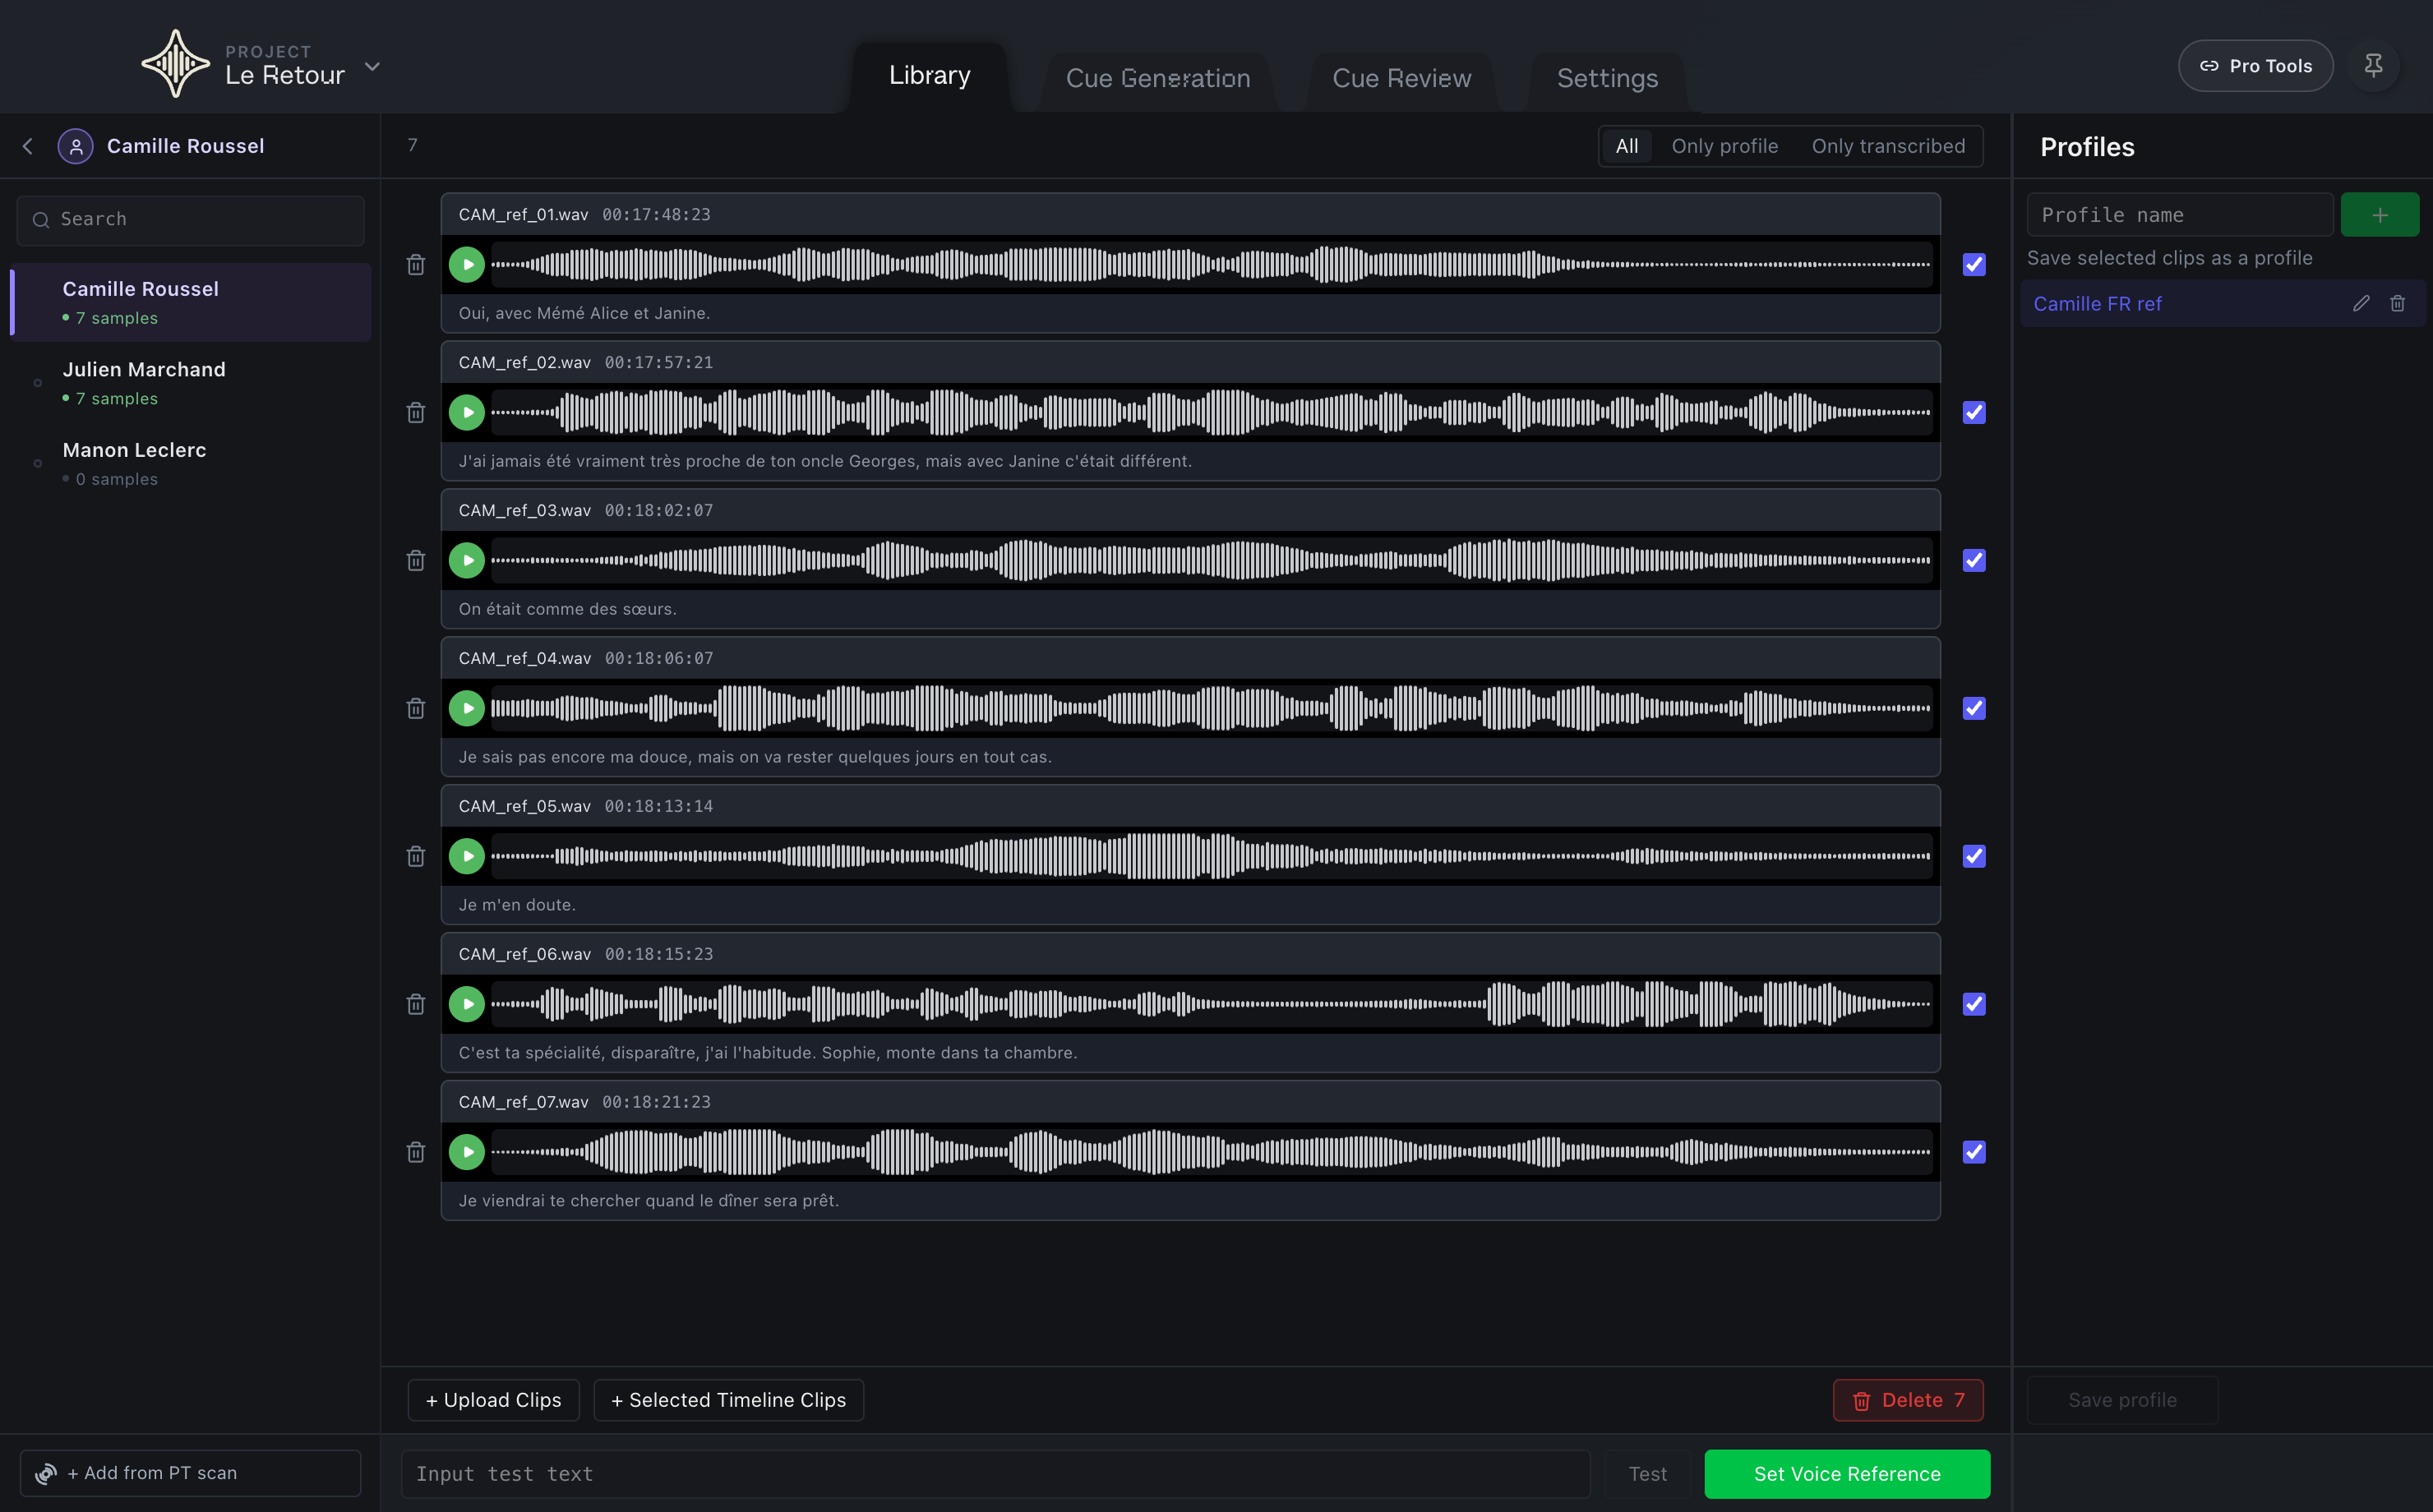Play the CAM_ref_01.wav clip
Image resolution: width=2433 pixels, height=1512 pixels.
pyautogui.click(x=466, y=265)
